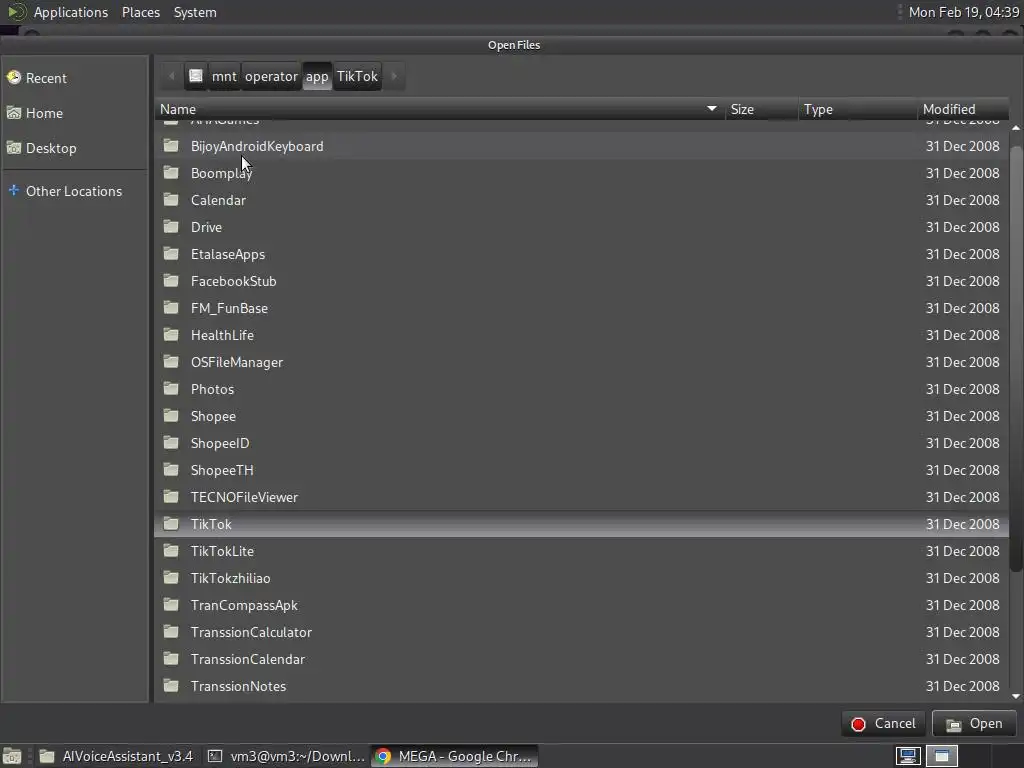
Task: Sort by the Size column header
Action: (x=761, y=109)
